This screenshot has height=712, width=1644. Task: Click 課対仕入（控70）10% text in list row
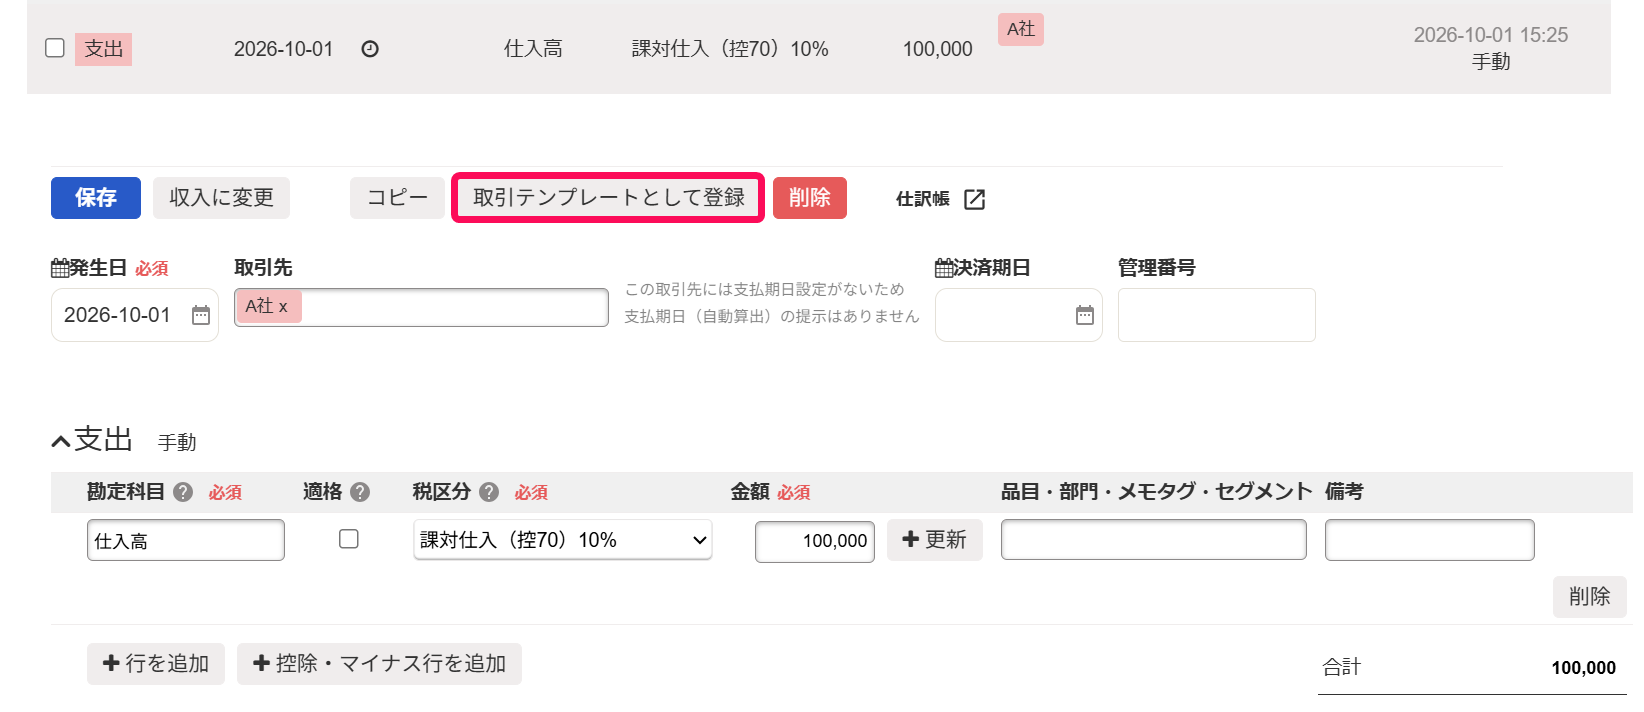(x=730, y=49)
